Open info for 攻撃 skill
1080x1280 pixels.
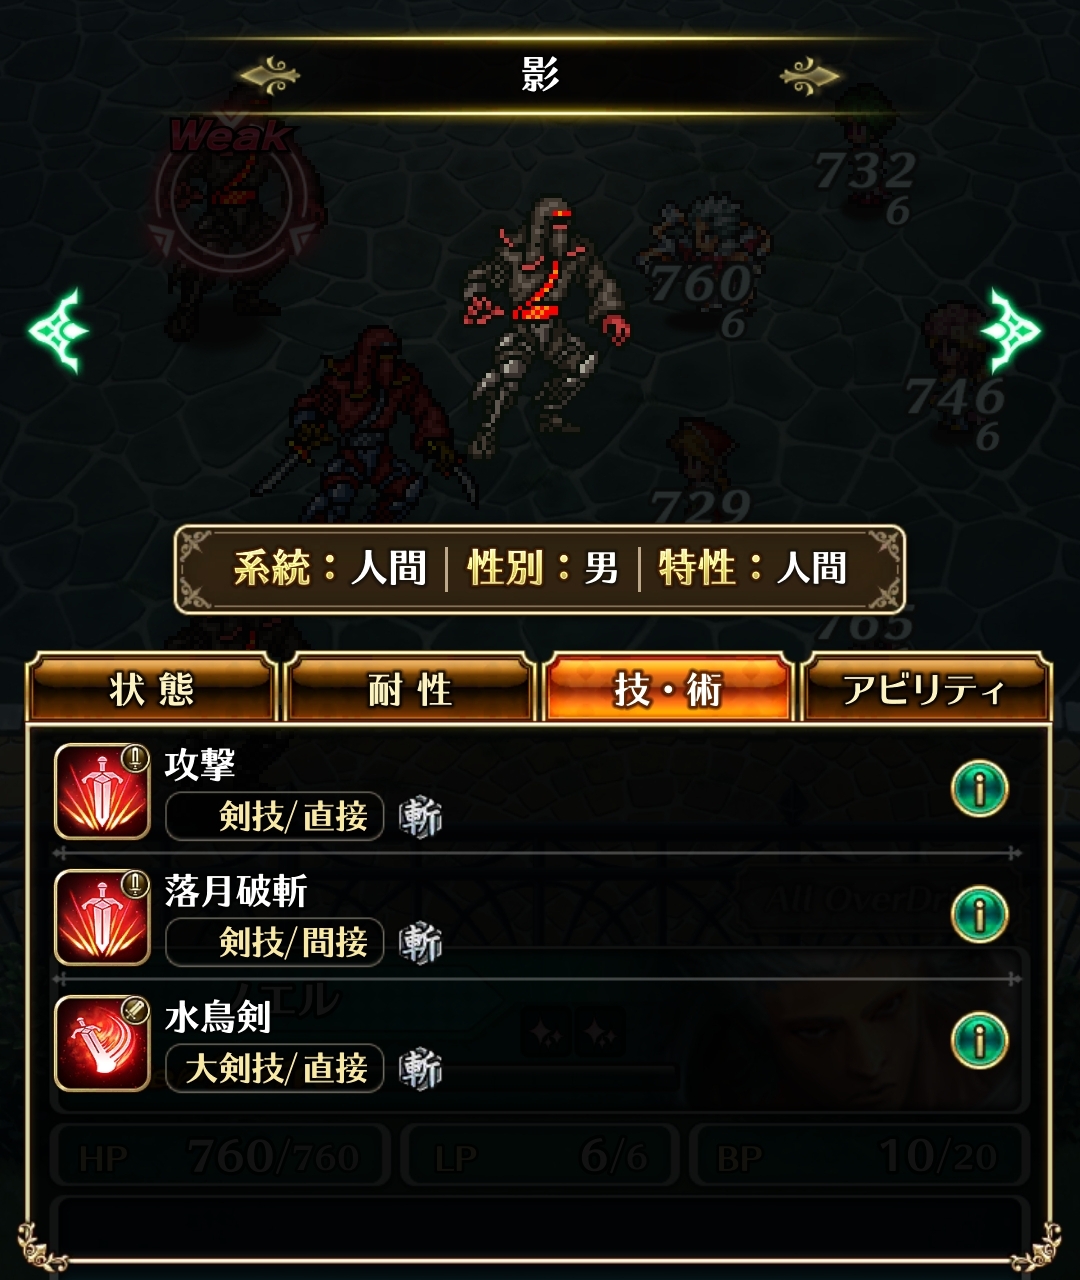tap(979, 789)
